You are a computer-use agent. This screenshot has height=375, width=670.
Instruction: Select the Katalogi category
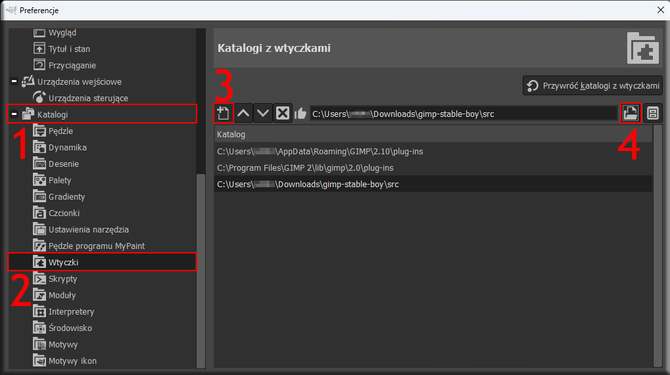pos(102,114)
